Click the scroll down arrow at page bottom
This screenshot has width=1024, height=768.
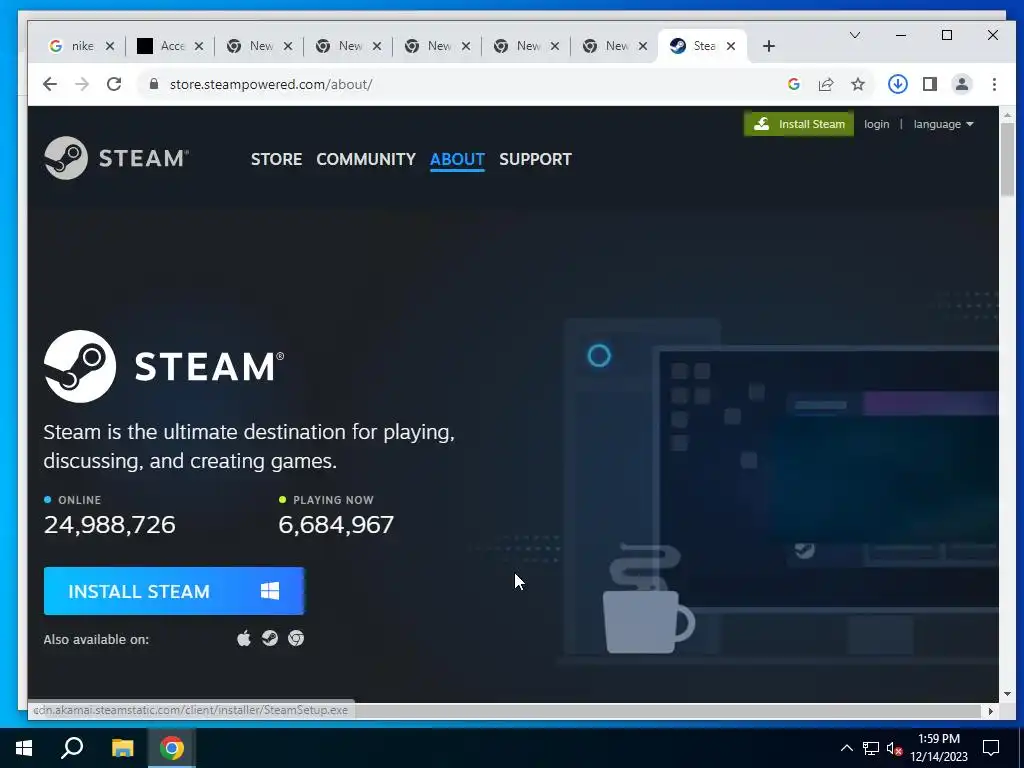pos(1007,694)
